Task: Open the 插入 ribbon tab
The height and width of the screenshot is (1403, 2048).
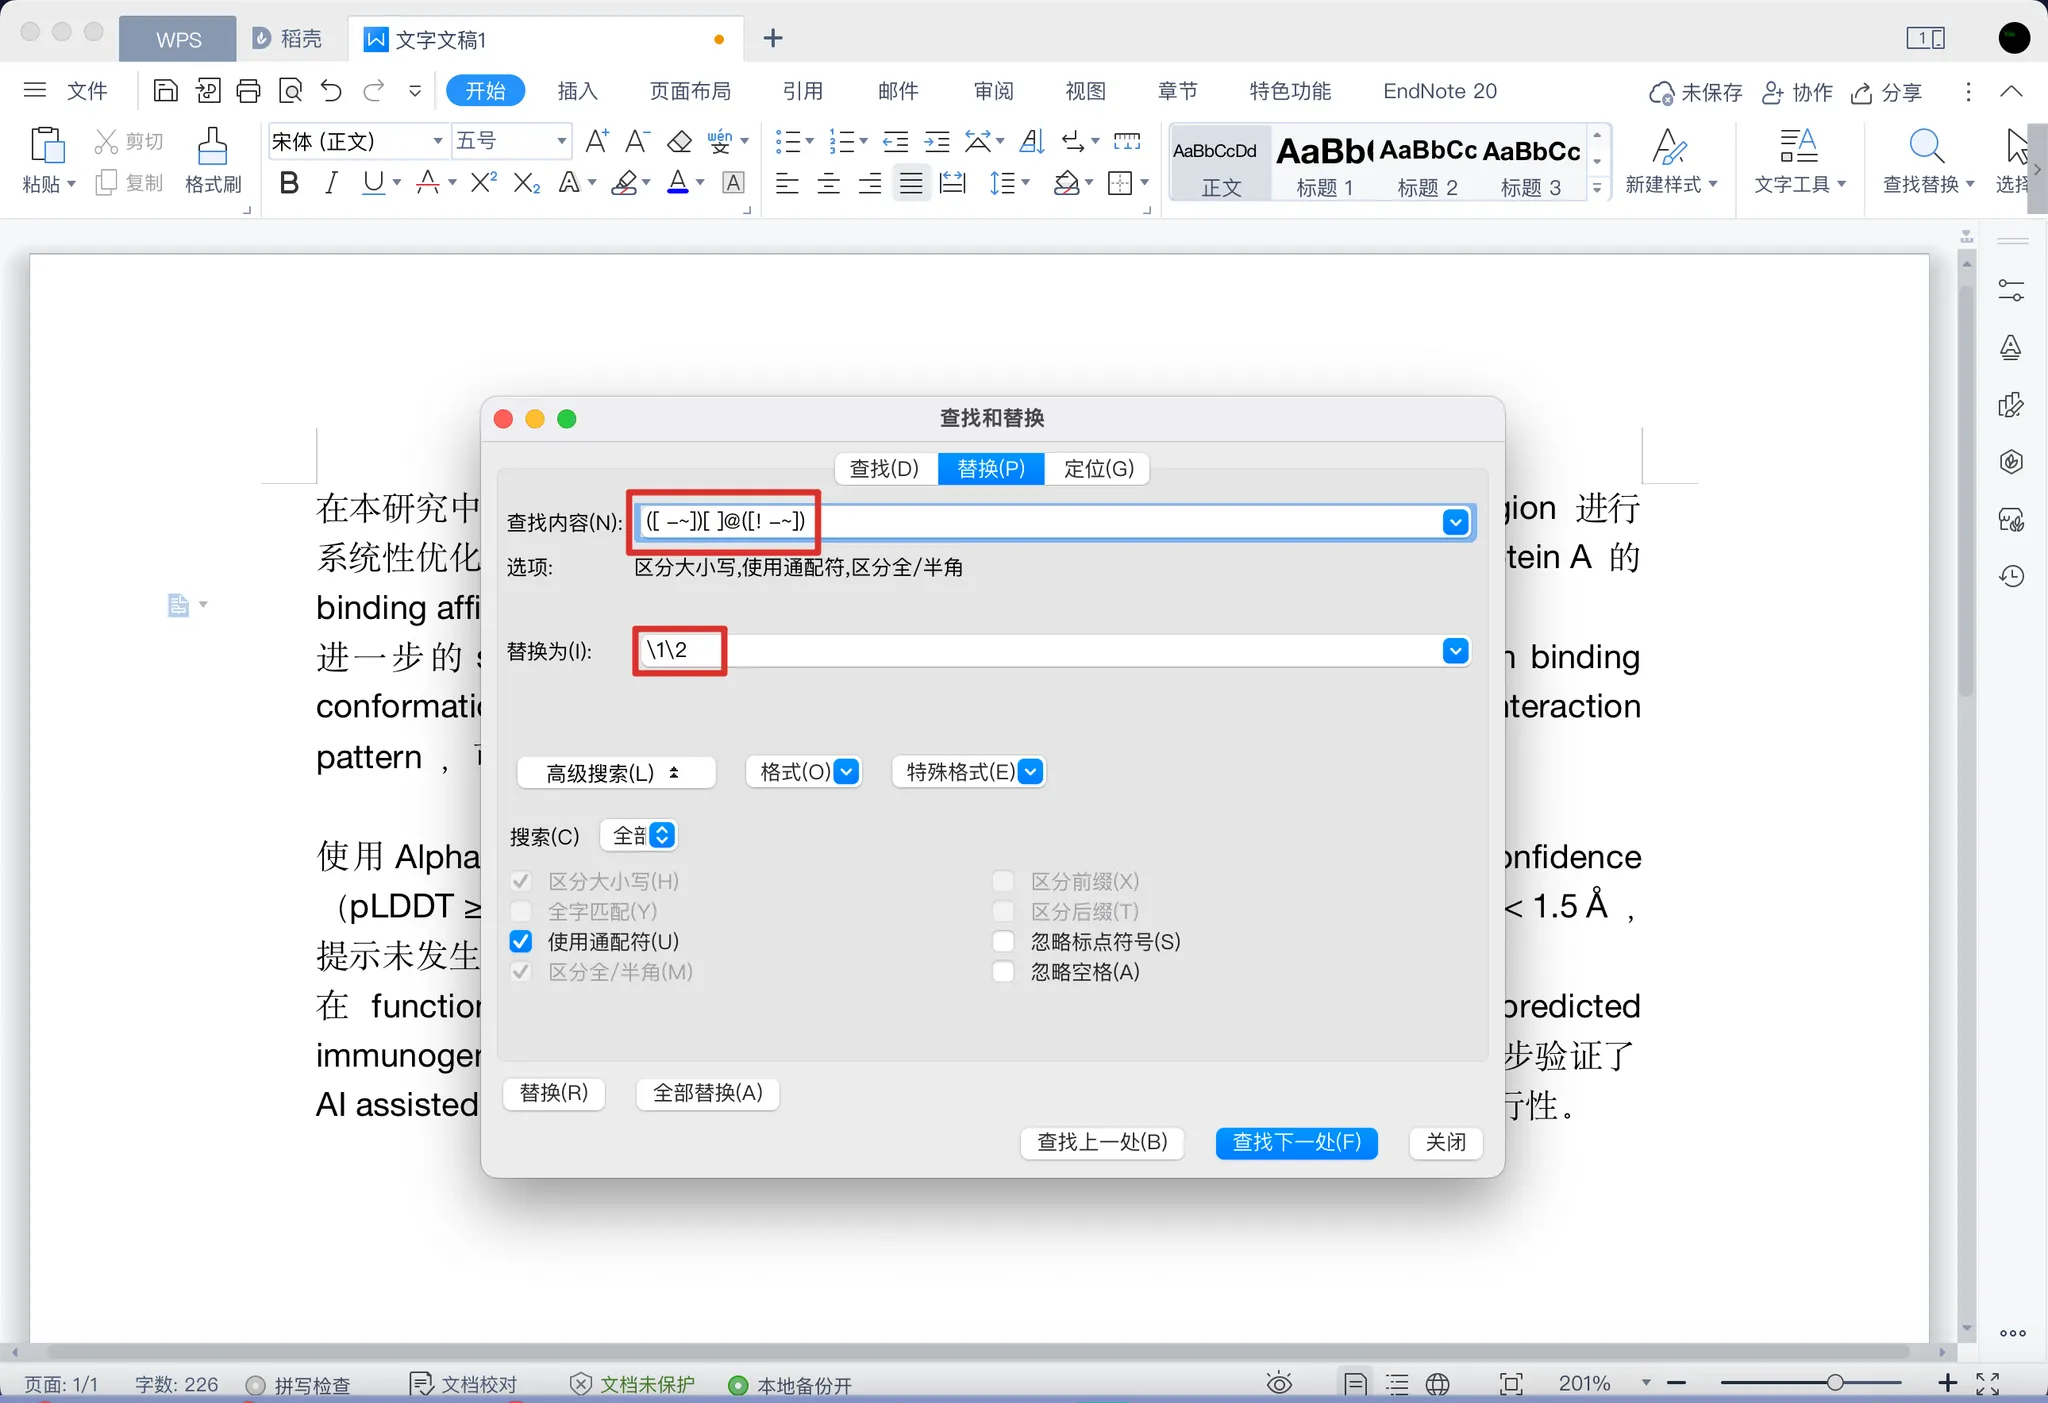Action: pyautogui.click(x=577, y=92)
